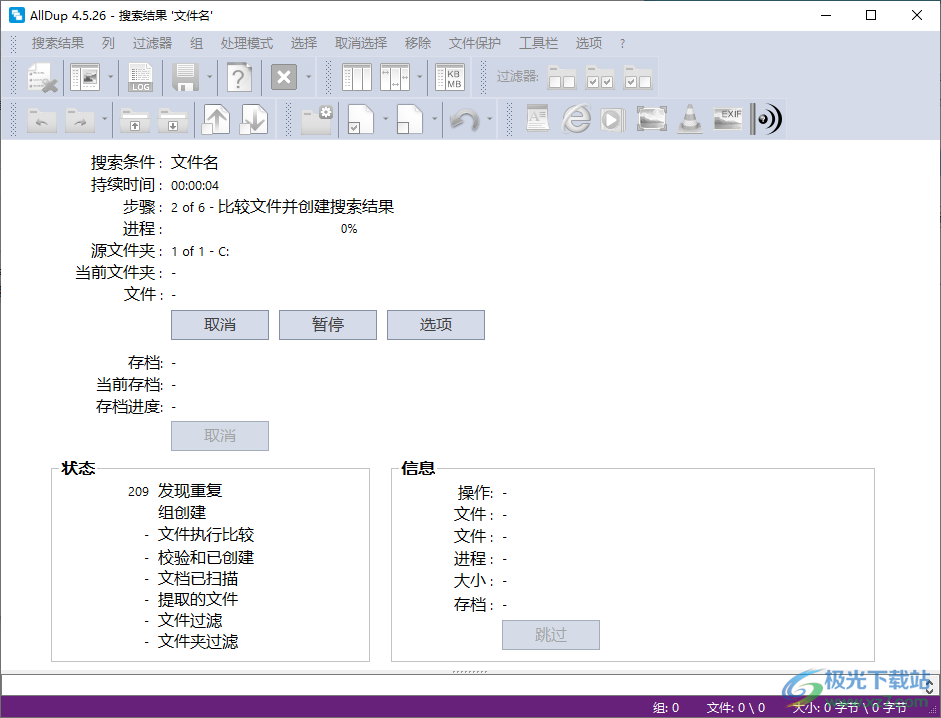Click the folder forward arrow icon
The height and width of the screenshot is (718, 941).
click(x=80, y=119)
